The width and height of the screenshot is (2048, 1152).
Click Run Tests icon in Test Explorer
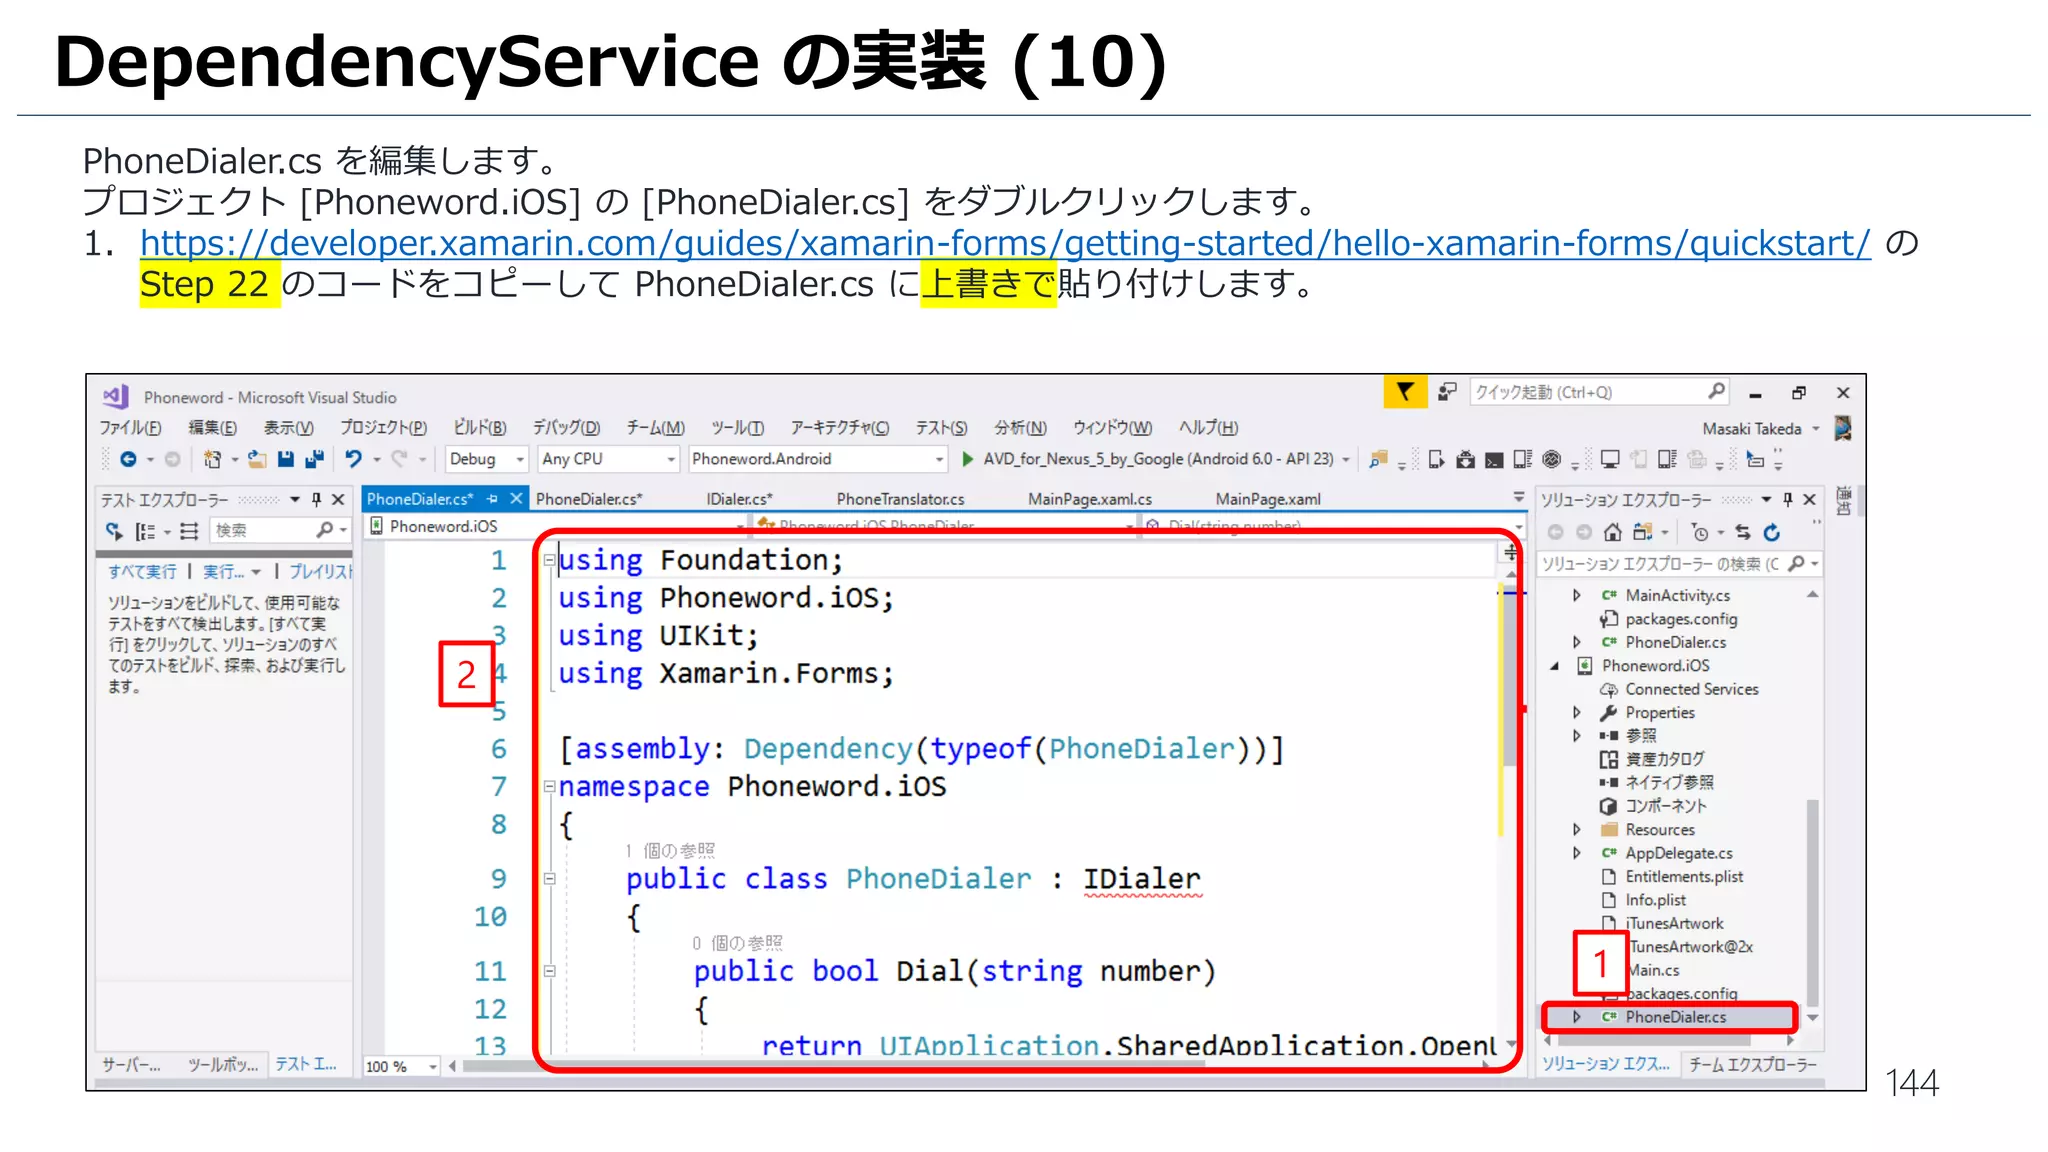pos(114,531)
